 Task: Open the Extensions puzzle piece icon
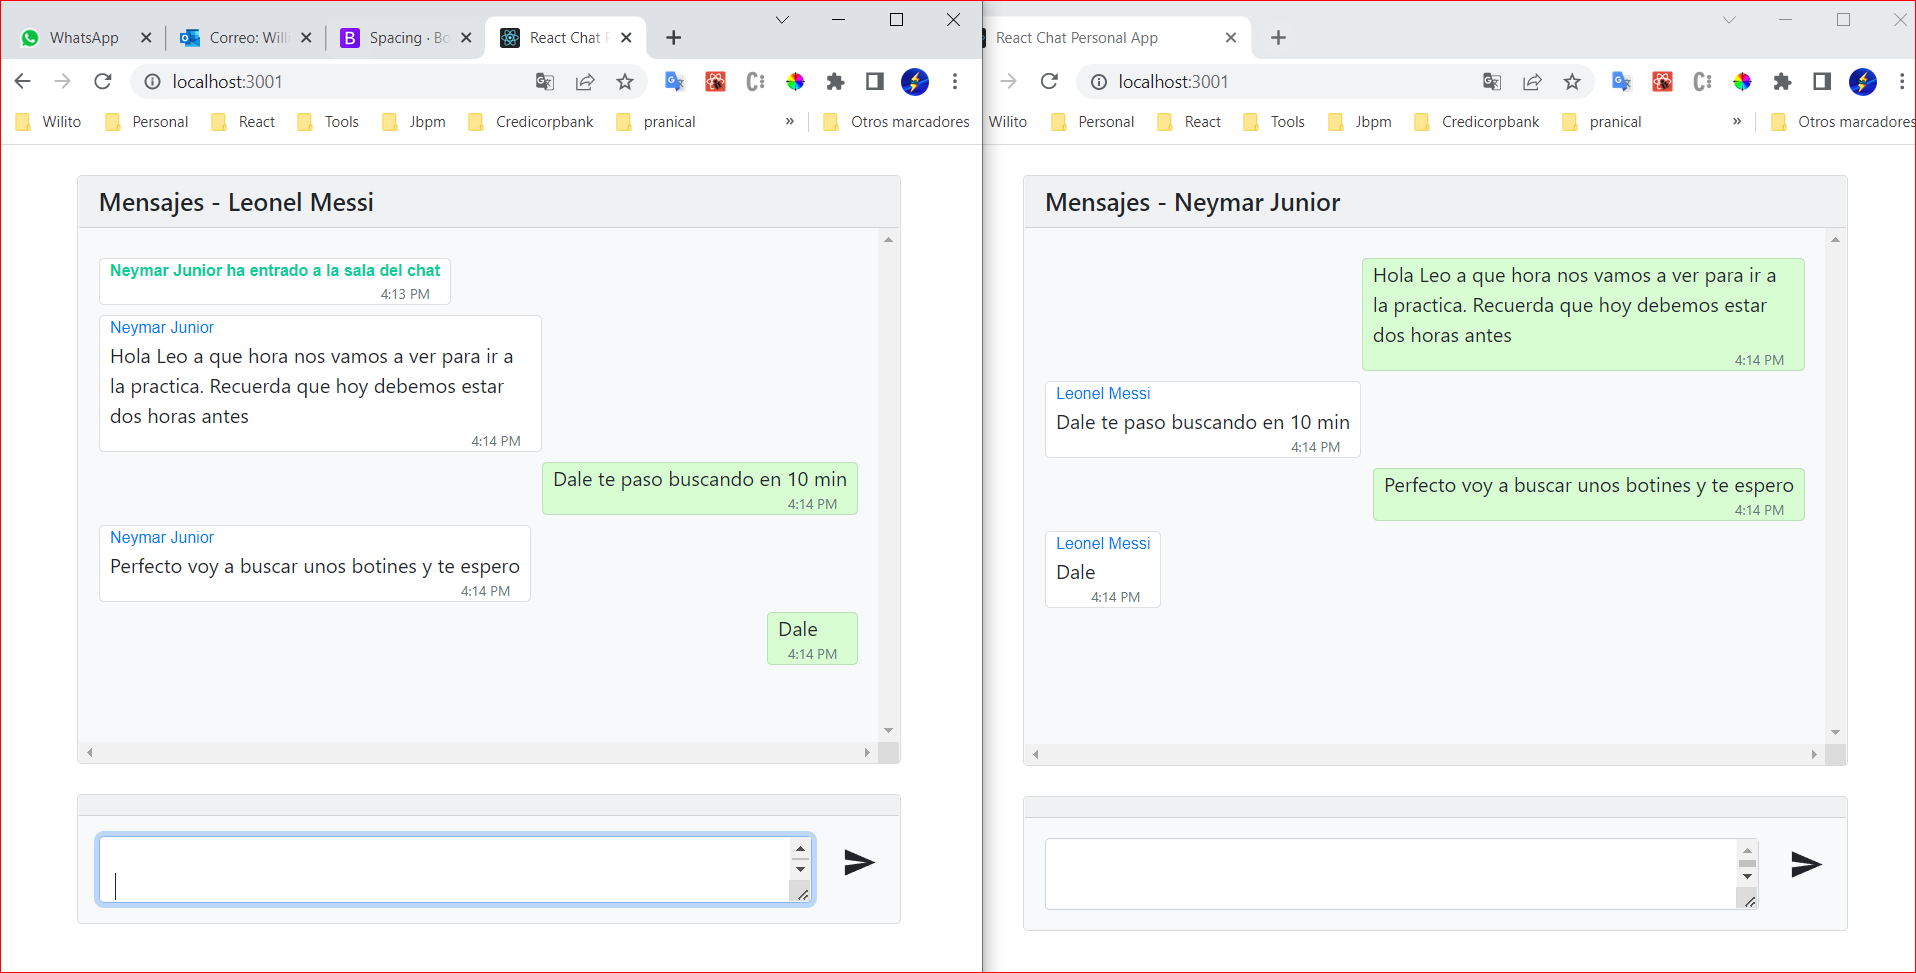(835, 81)
